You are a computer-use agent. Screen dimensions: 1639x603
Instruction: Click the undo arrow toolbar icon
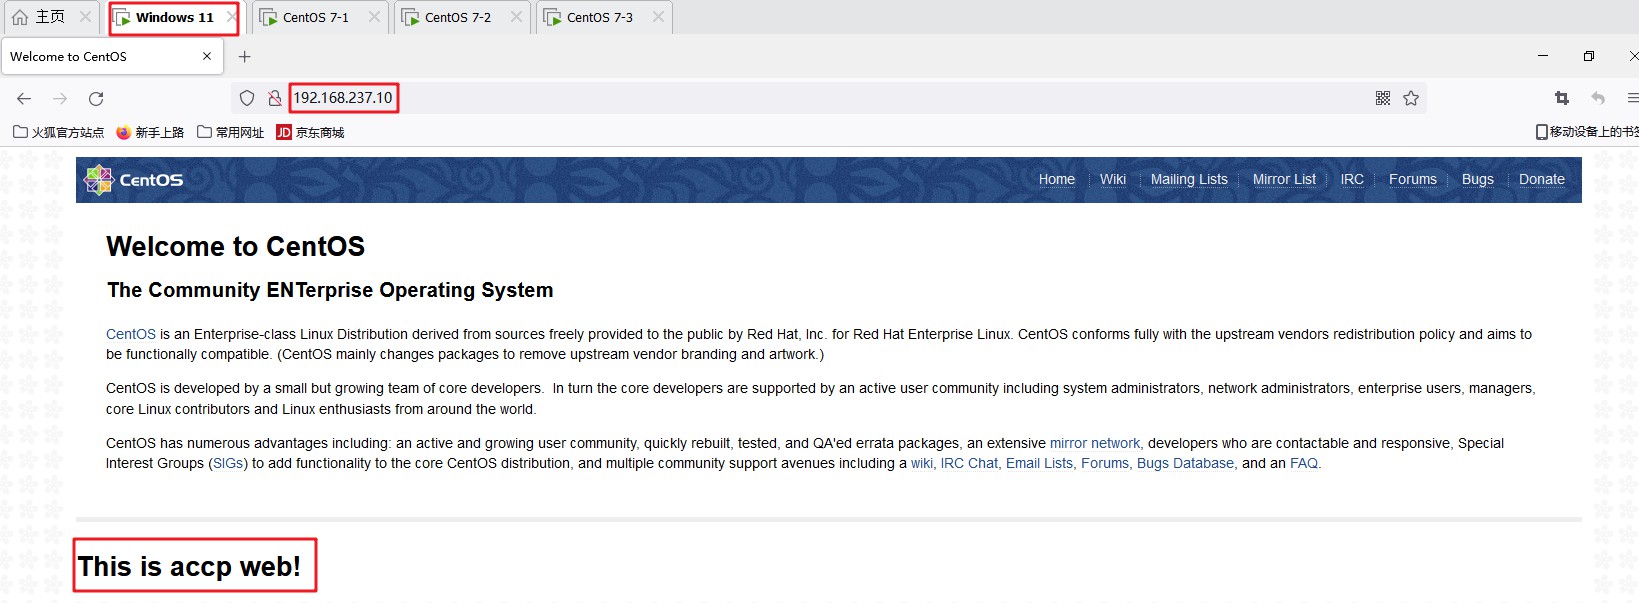click(x=1598, y=98)
